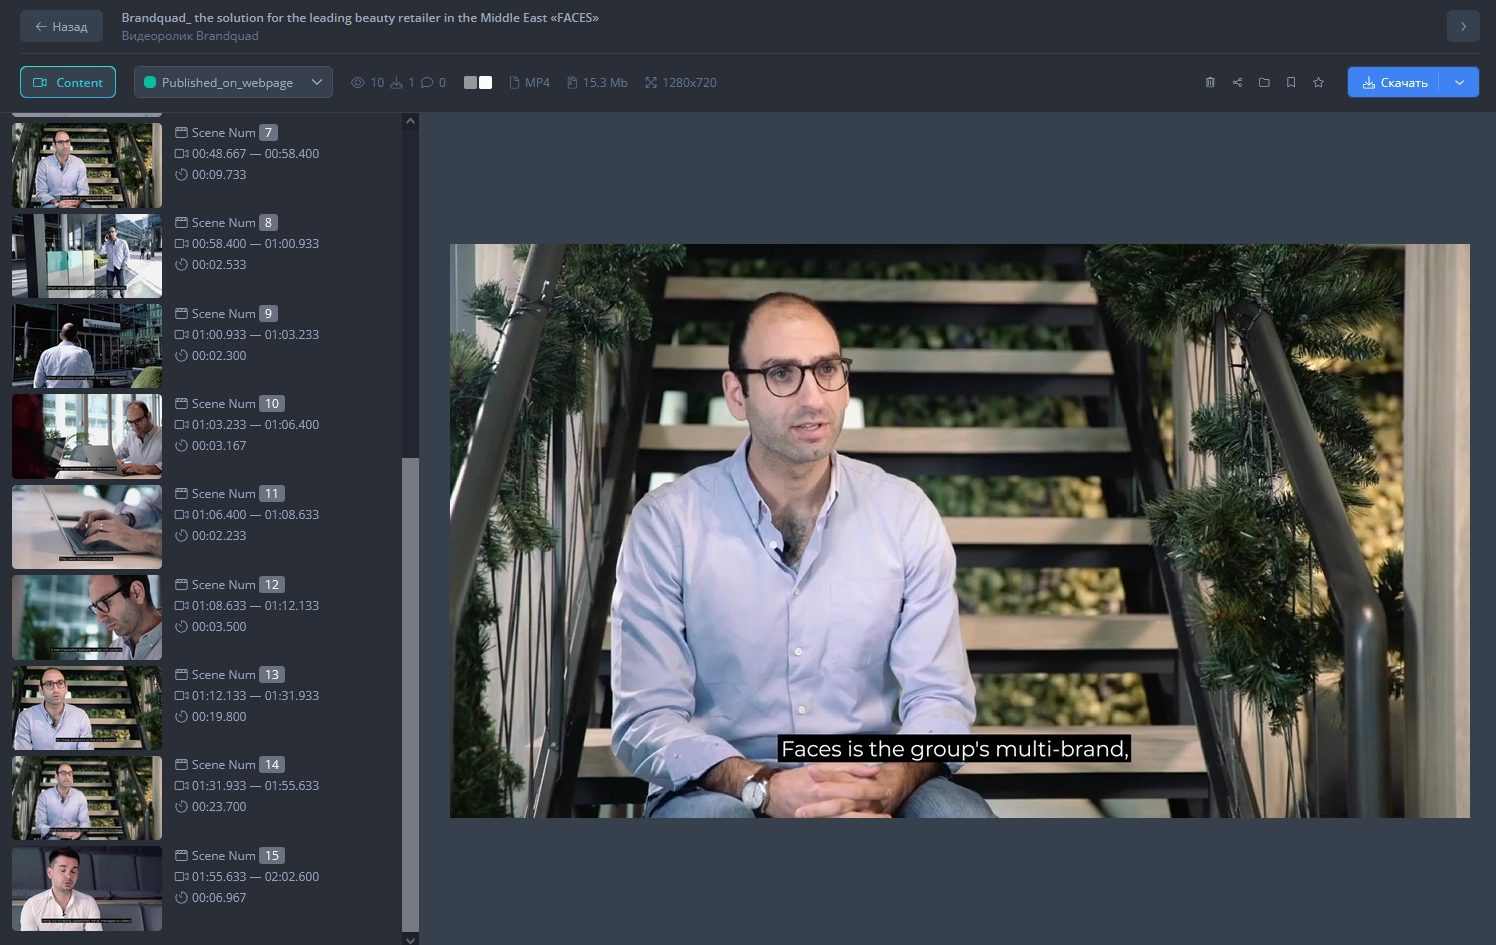Click the trash delete icon

[x=1210, y=82]
